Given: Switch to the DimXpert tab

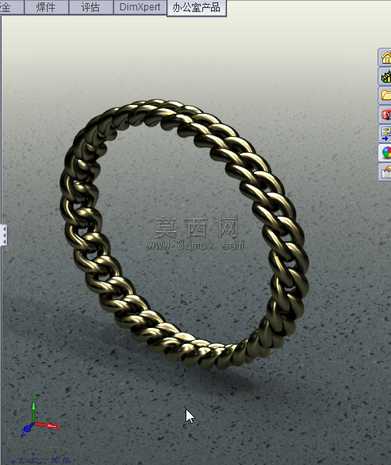Looking at the screenshot, I should [140, 7].
